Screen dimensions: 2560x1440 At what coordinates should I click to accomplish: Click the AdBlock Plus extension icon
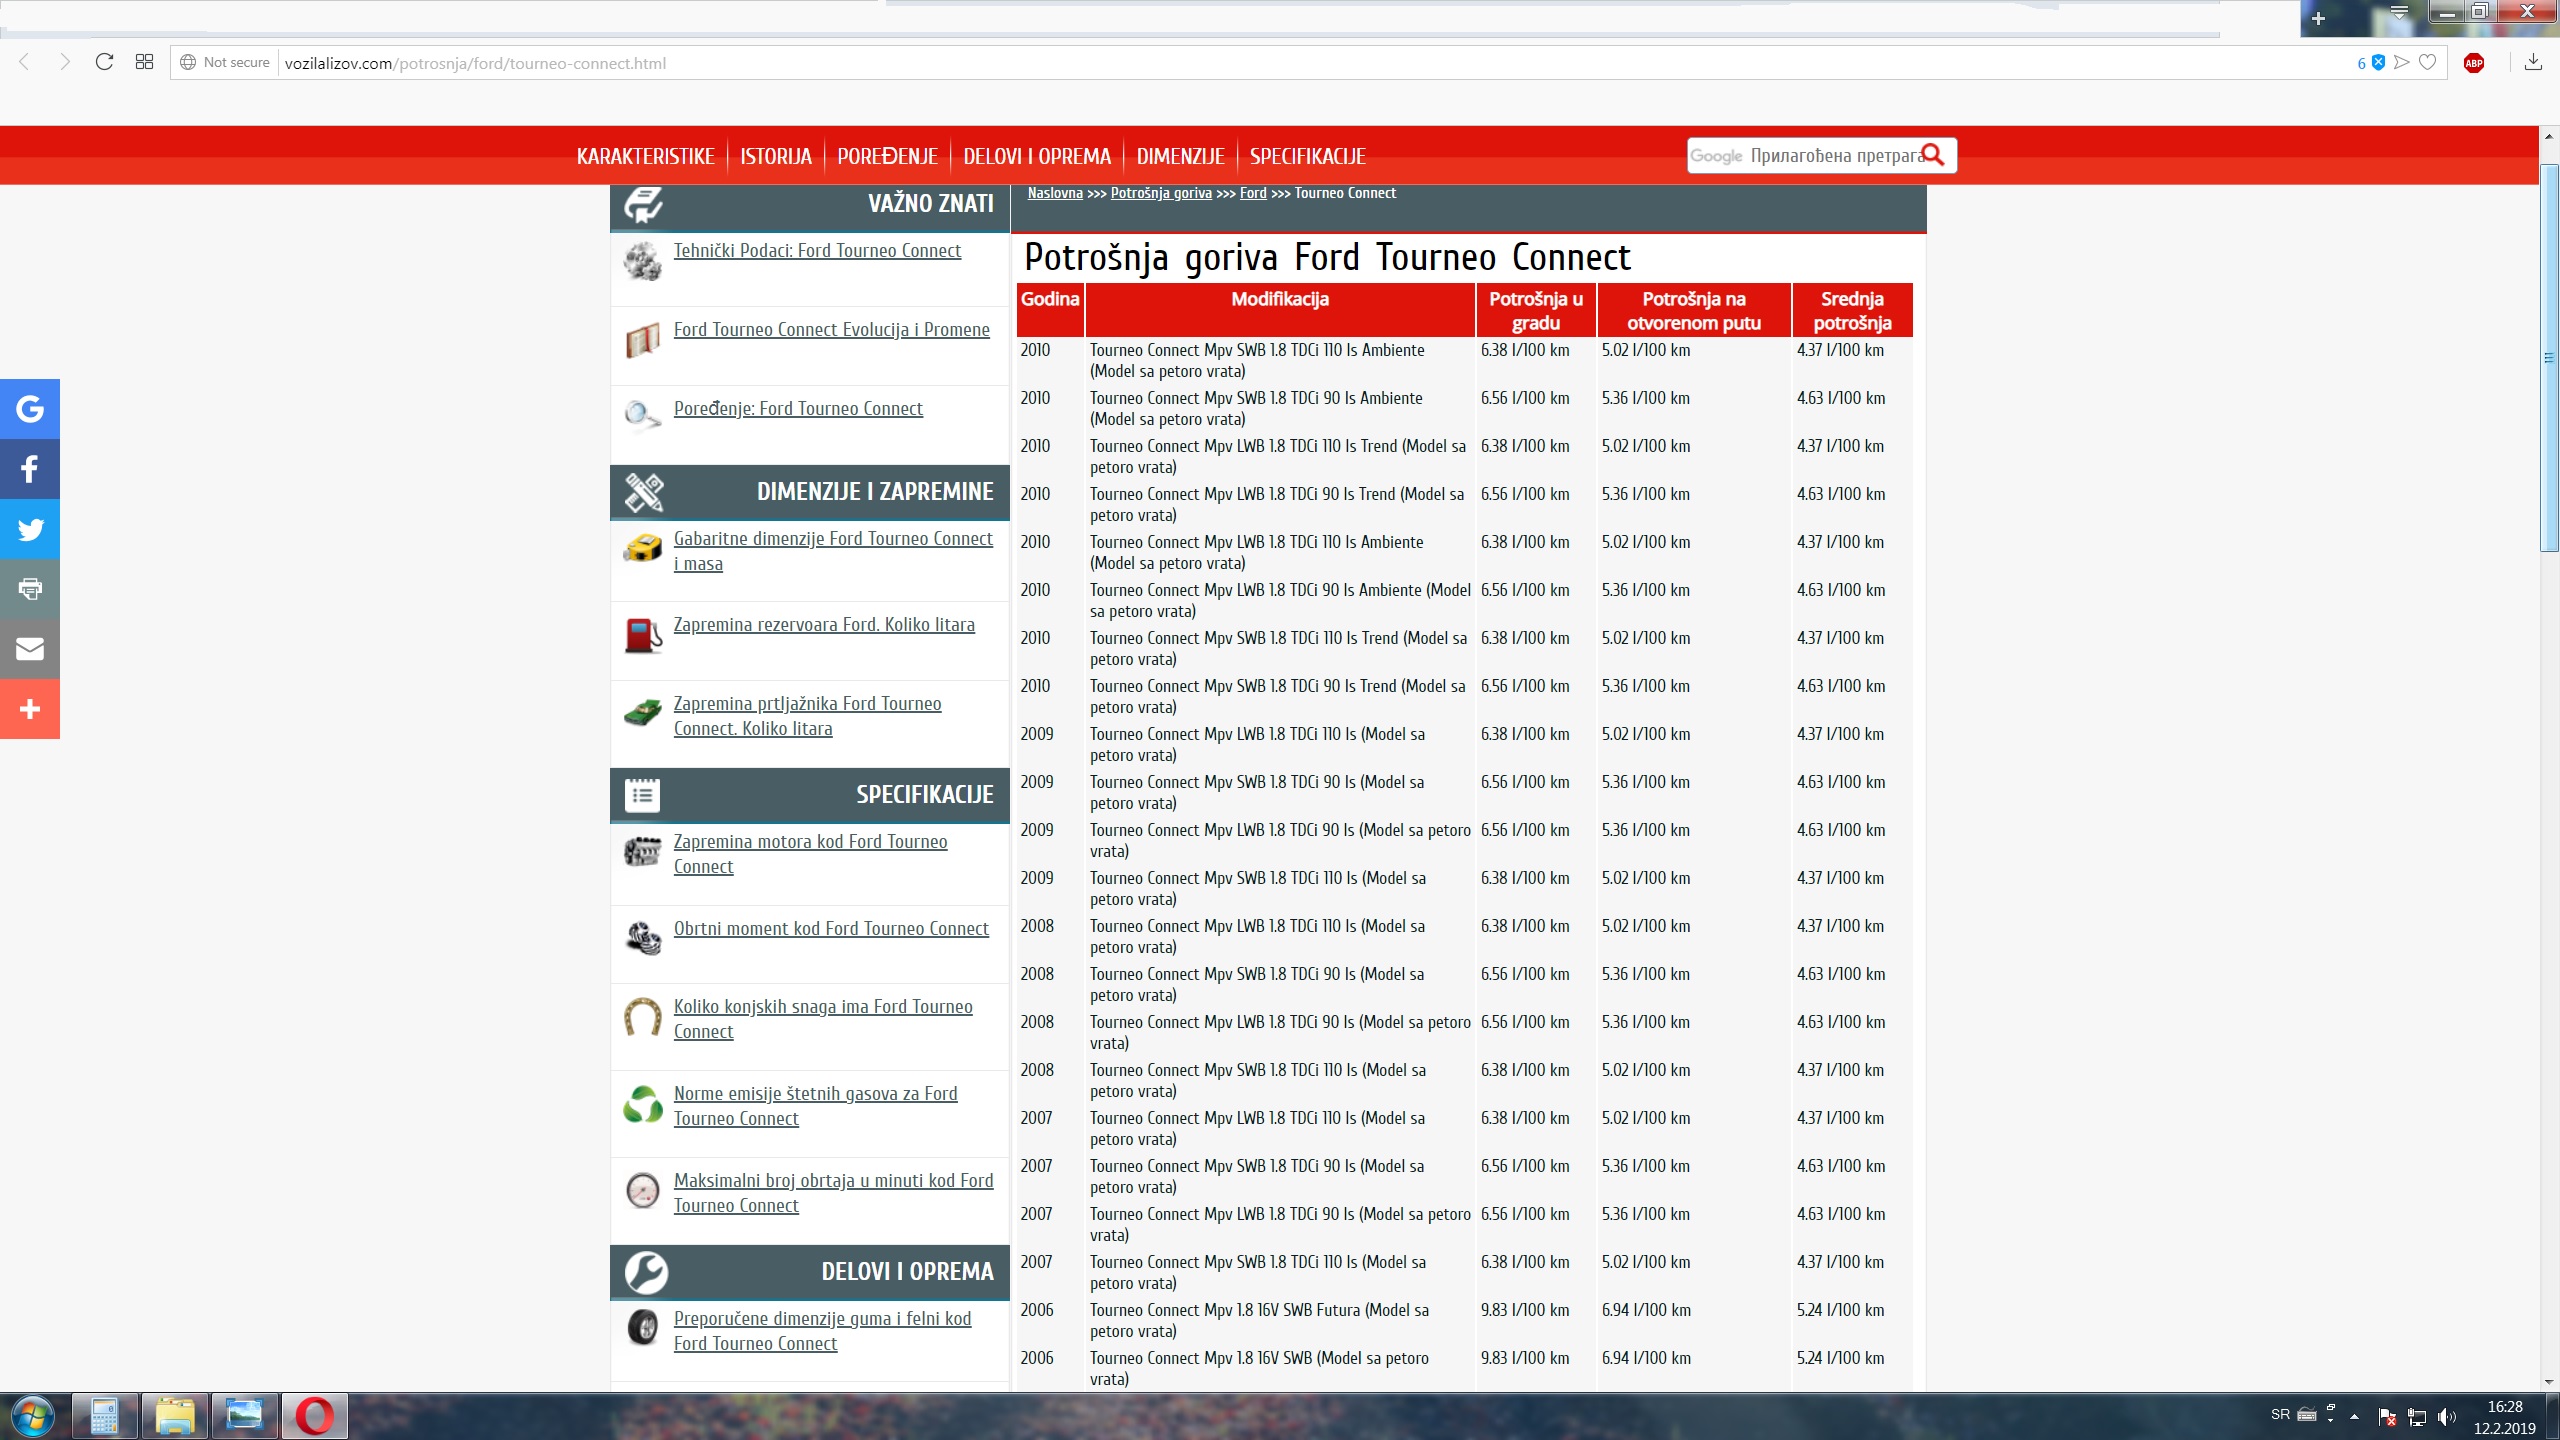click(2474, 63)
